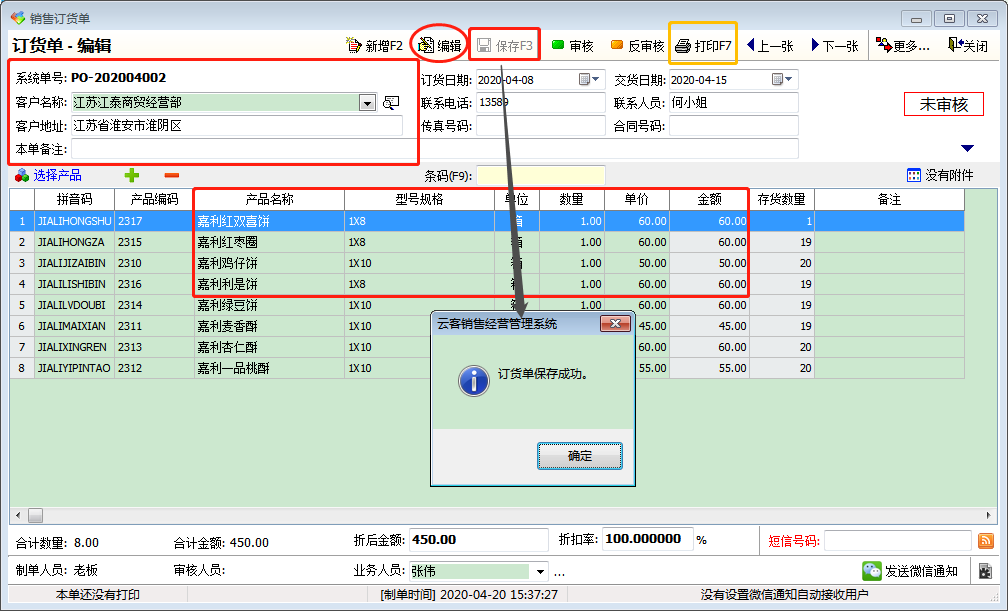Open the 客户名称 customer dropdown
The image size is (1008, 611).
click(367, 103)
